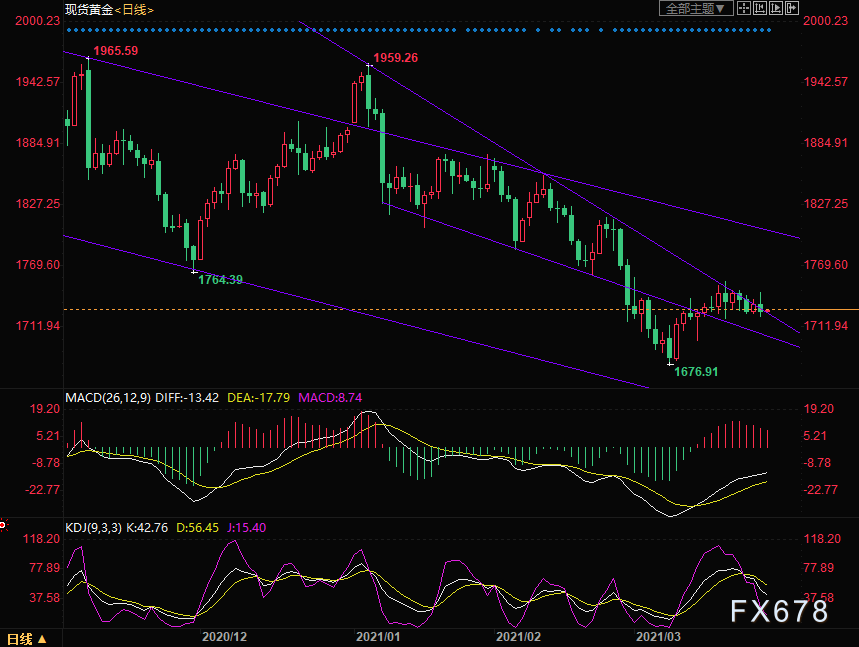Click the 118.20 KDJ left axis label
859x647 pixels.
[42, 539]
